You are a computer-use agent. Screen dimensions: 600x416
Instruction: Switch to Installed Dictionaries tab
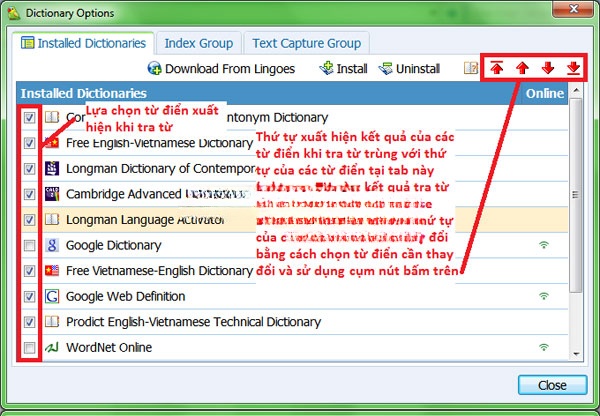(83, 43)
